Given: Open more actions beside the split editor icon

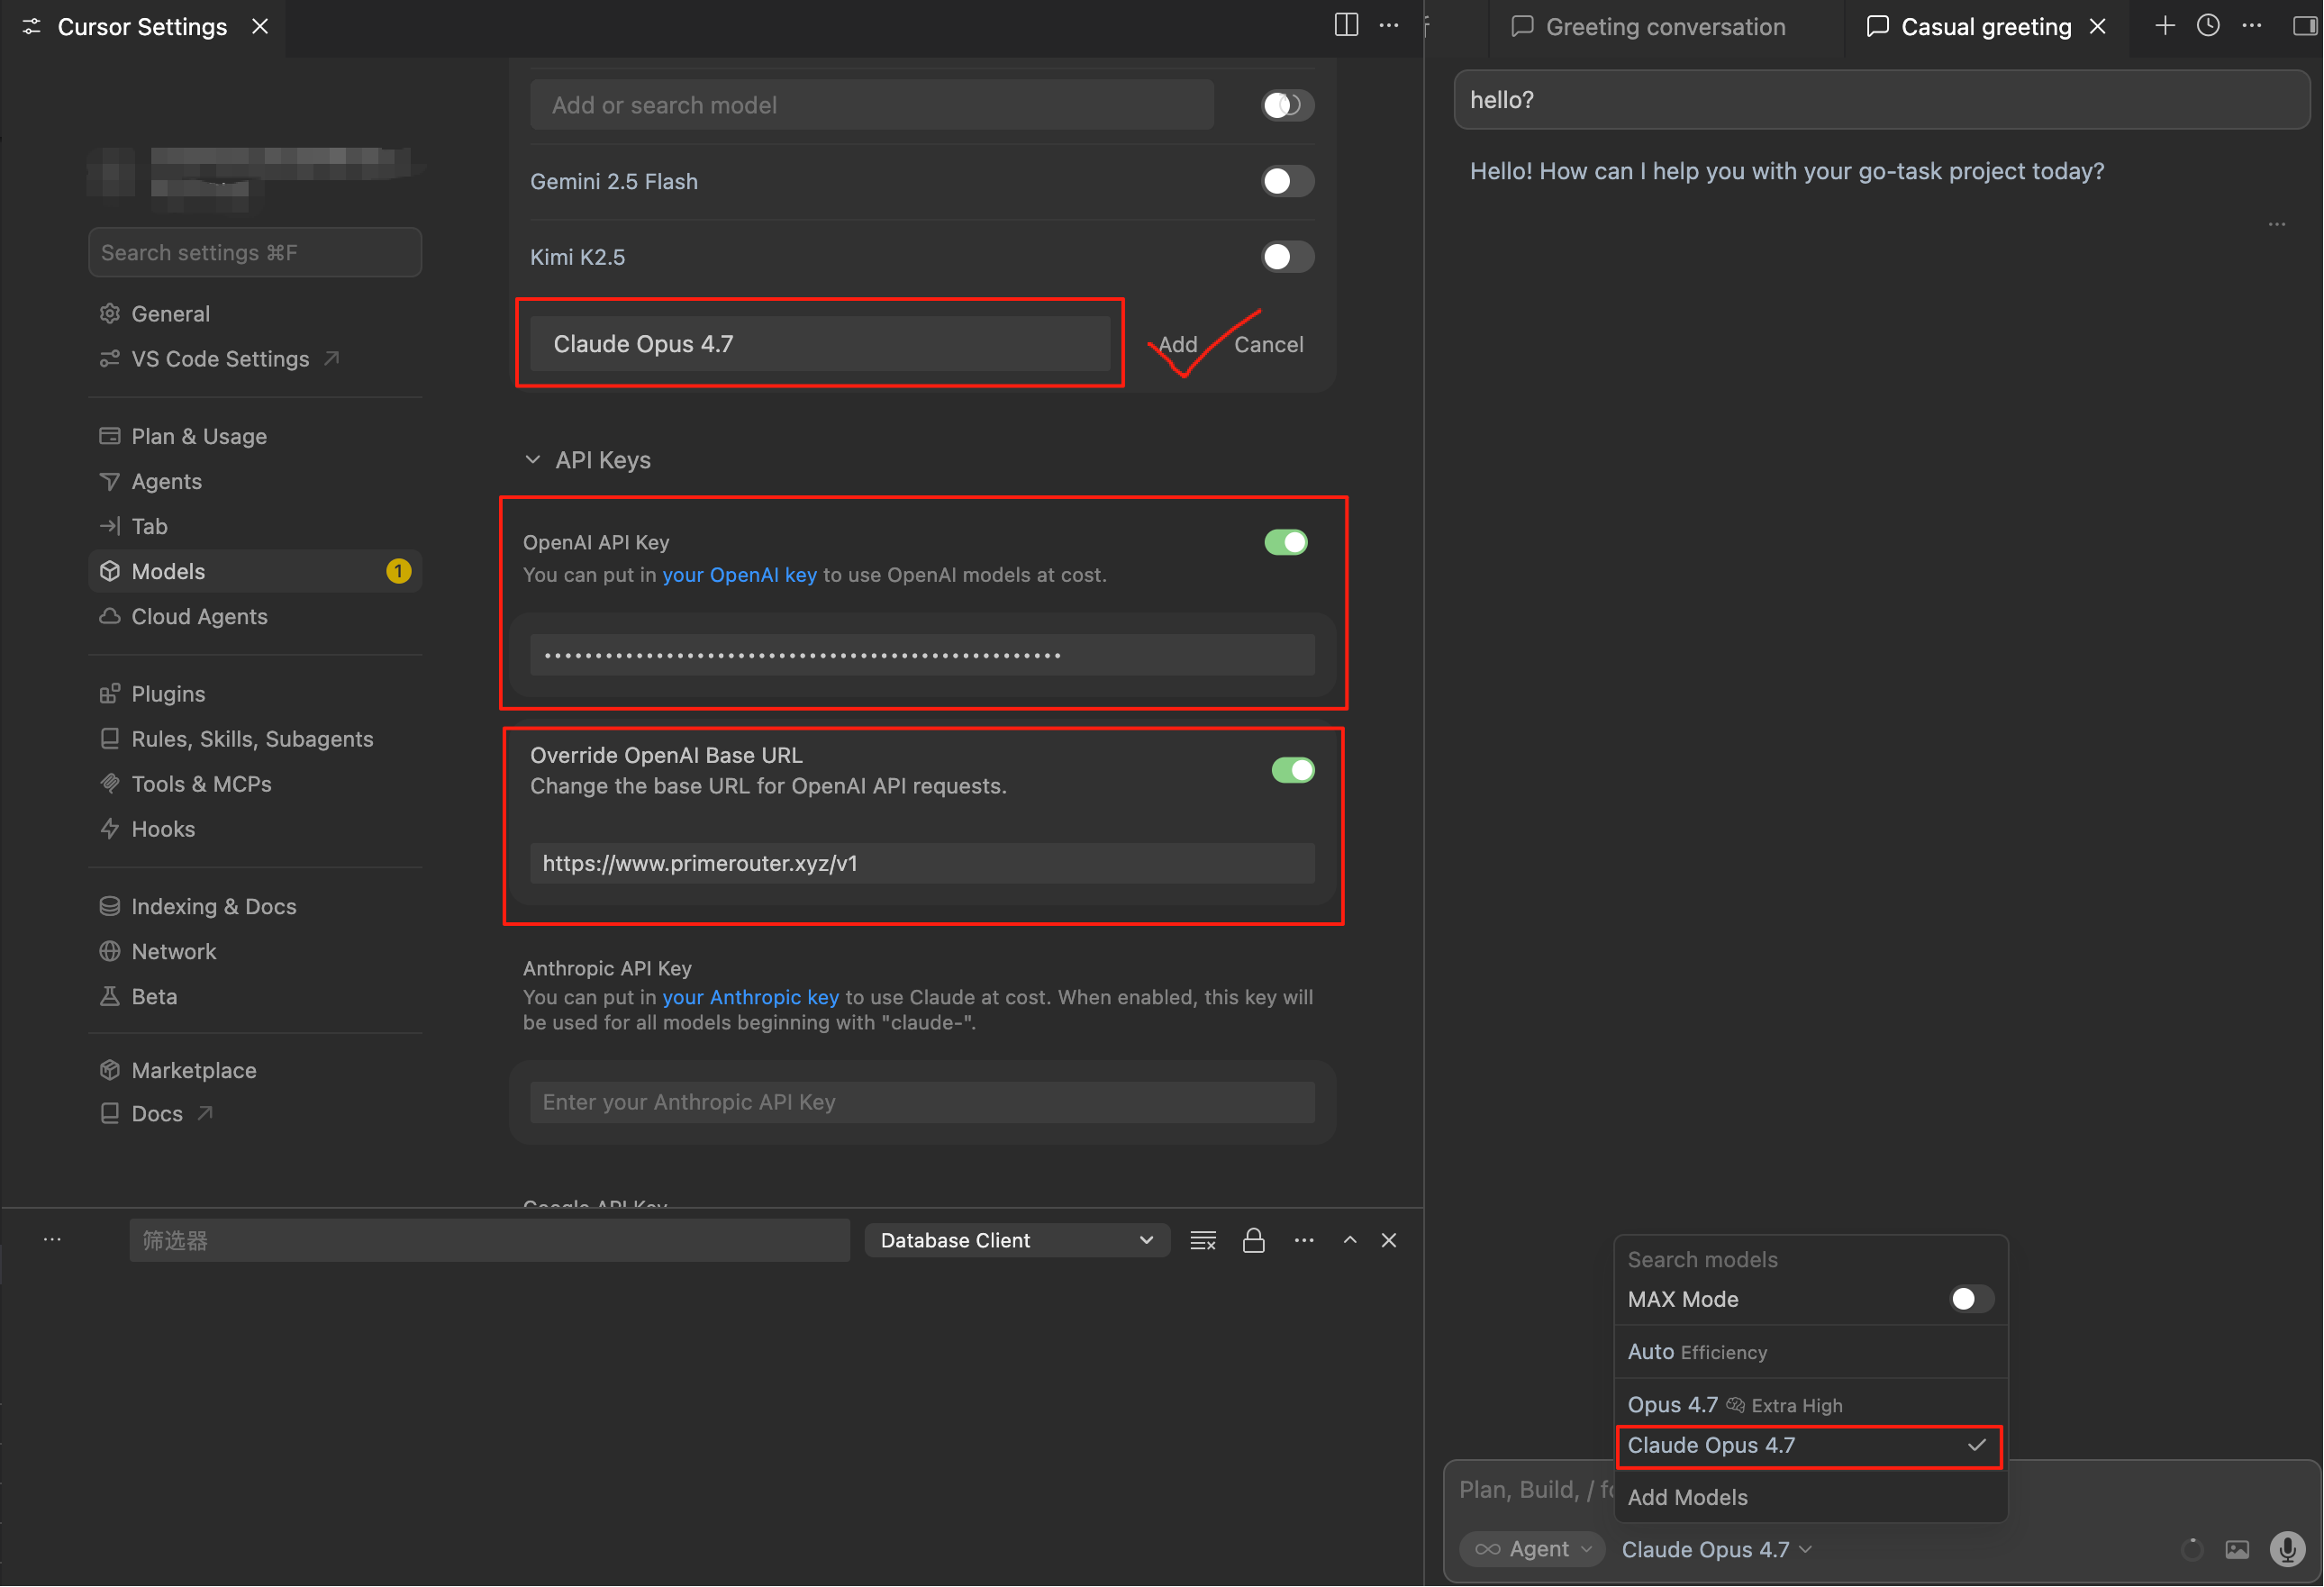Looking at the screenshot, I should point(1389,26).
